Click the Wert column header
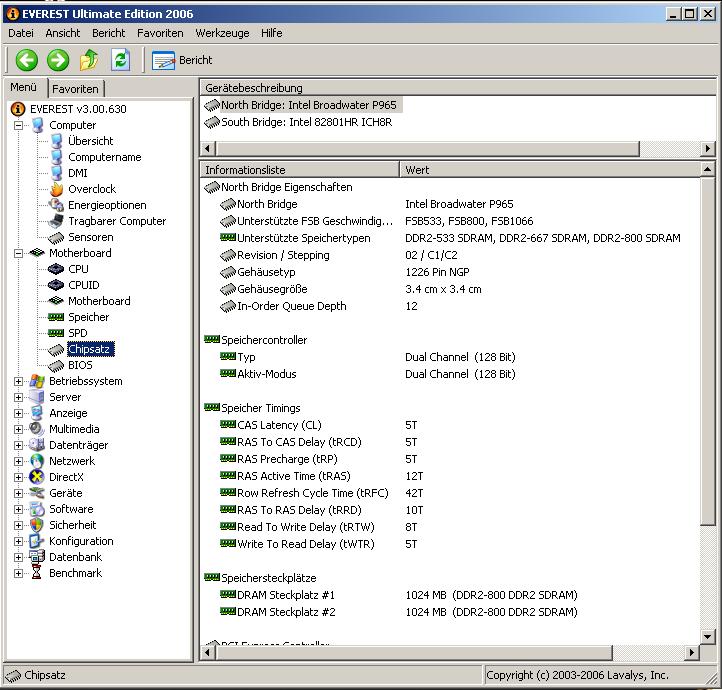 [x=549, y=170]
